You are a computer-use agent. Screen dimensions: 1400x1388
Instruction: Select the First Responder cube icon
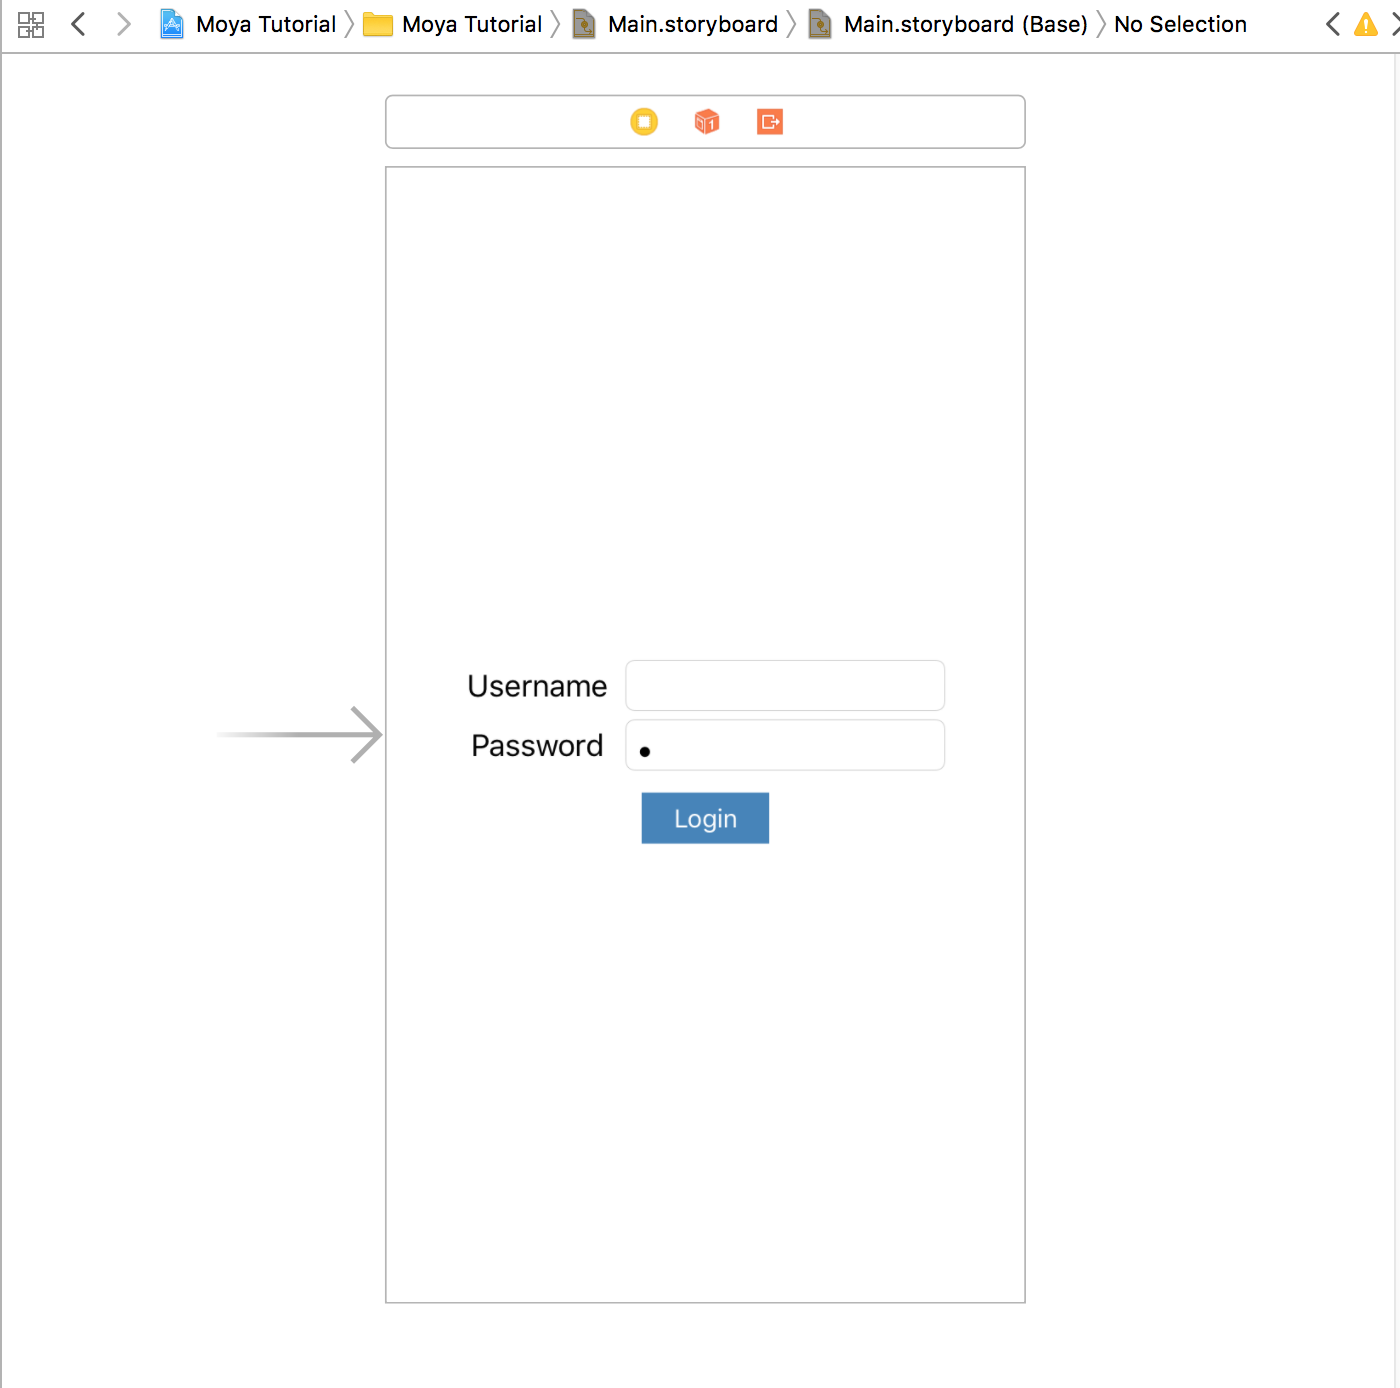click(x=707, y=122)
